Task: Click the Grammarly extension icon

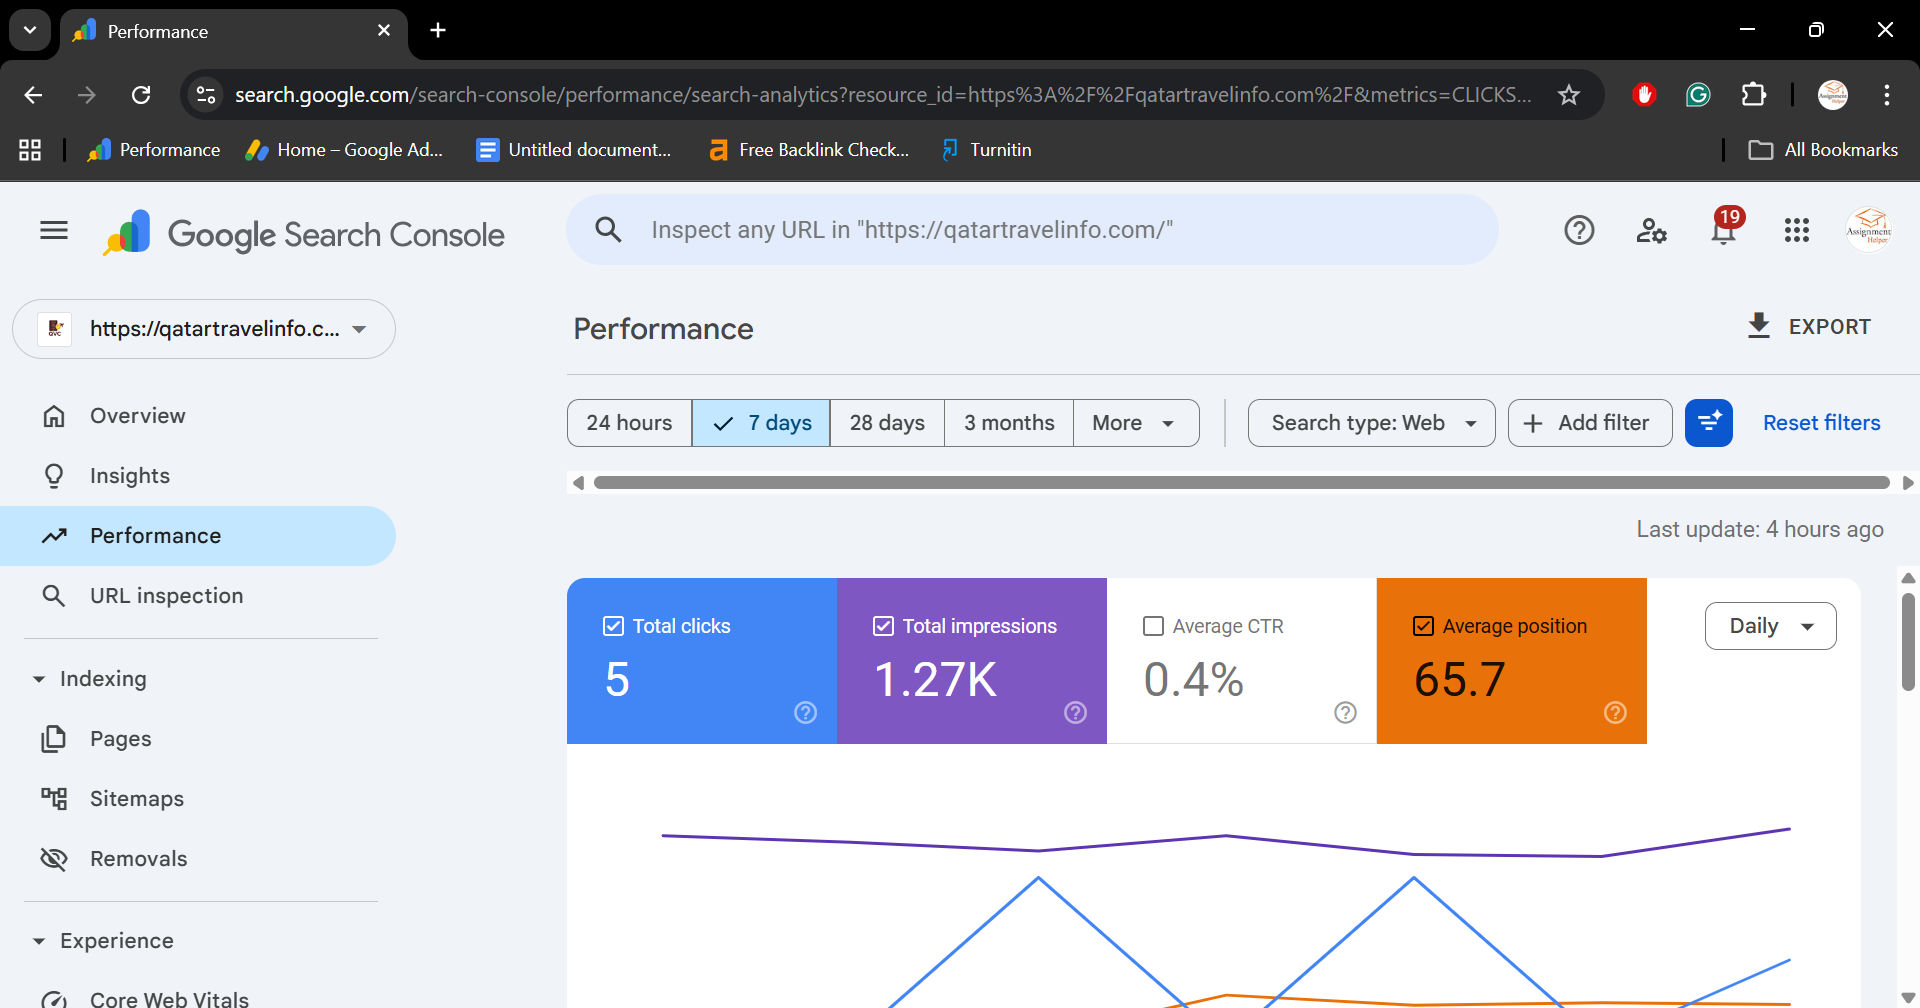Action: [x=1698, y=95]
